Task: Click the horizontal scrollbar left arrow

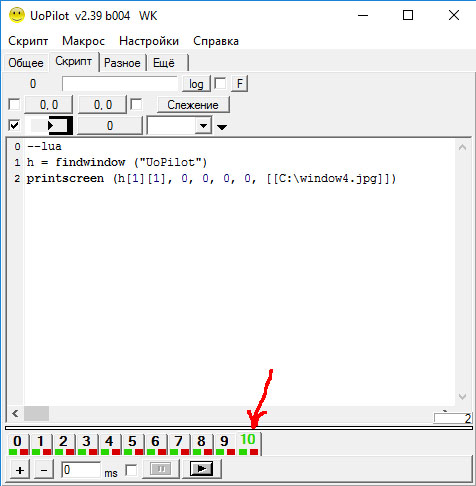Action: point(15,414)
